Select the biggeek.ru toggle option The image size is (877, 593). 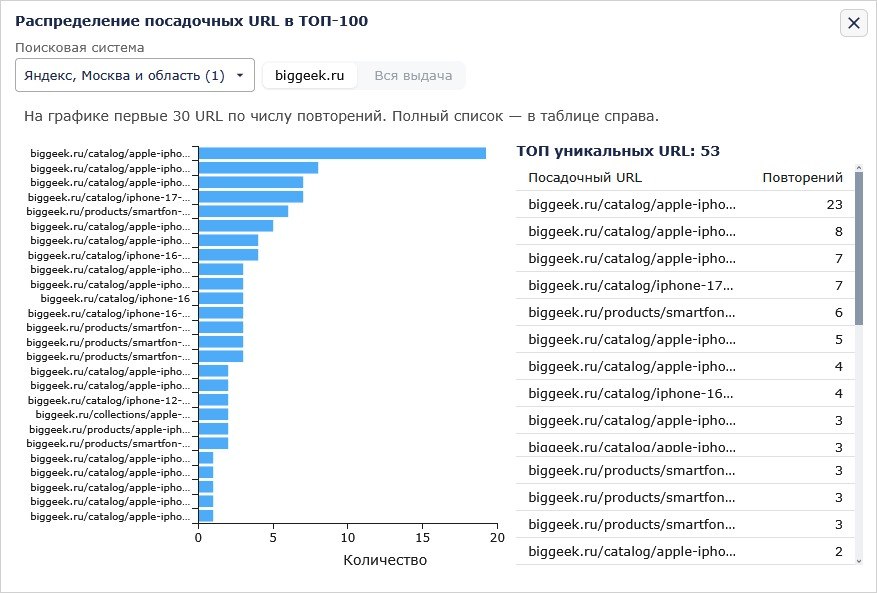[x=309, y=76]
